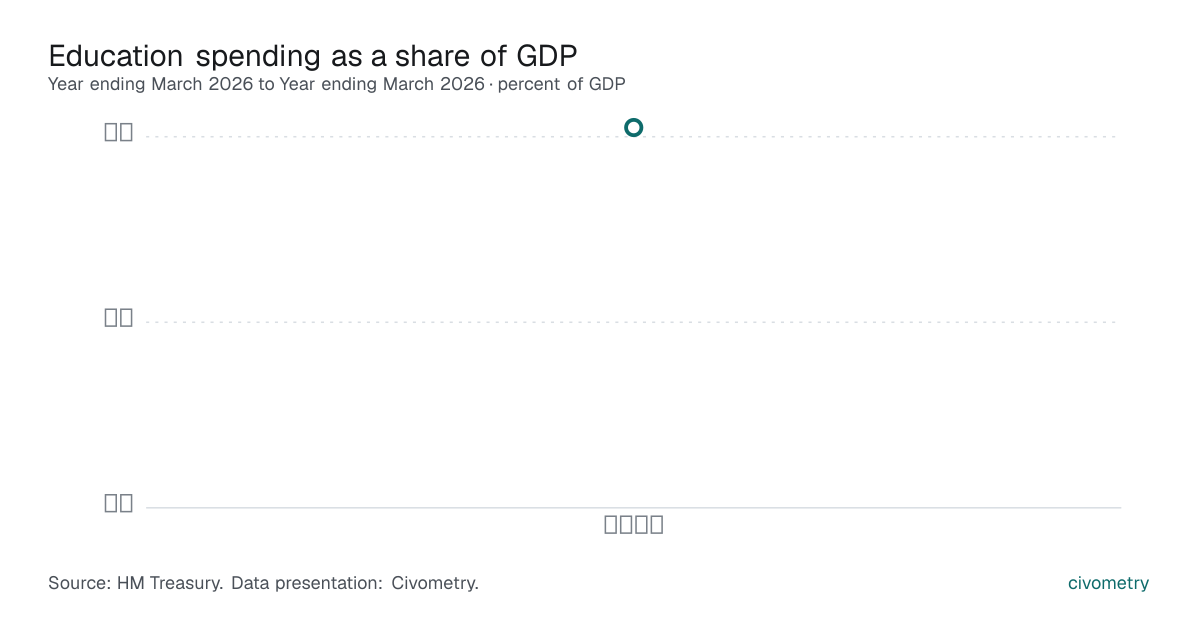Click the 'Data presentation: Civometry' credit

point(355,583)
